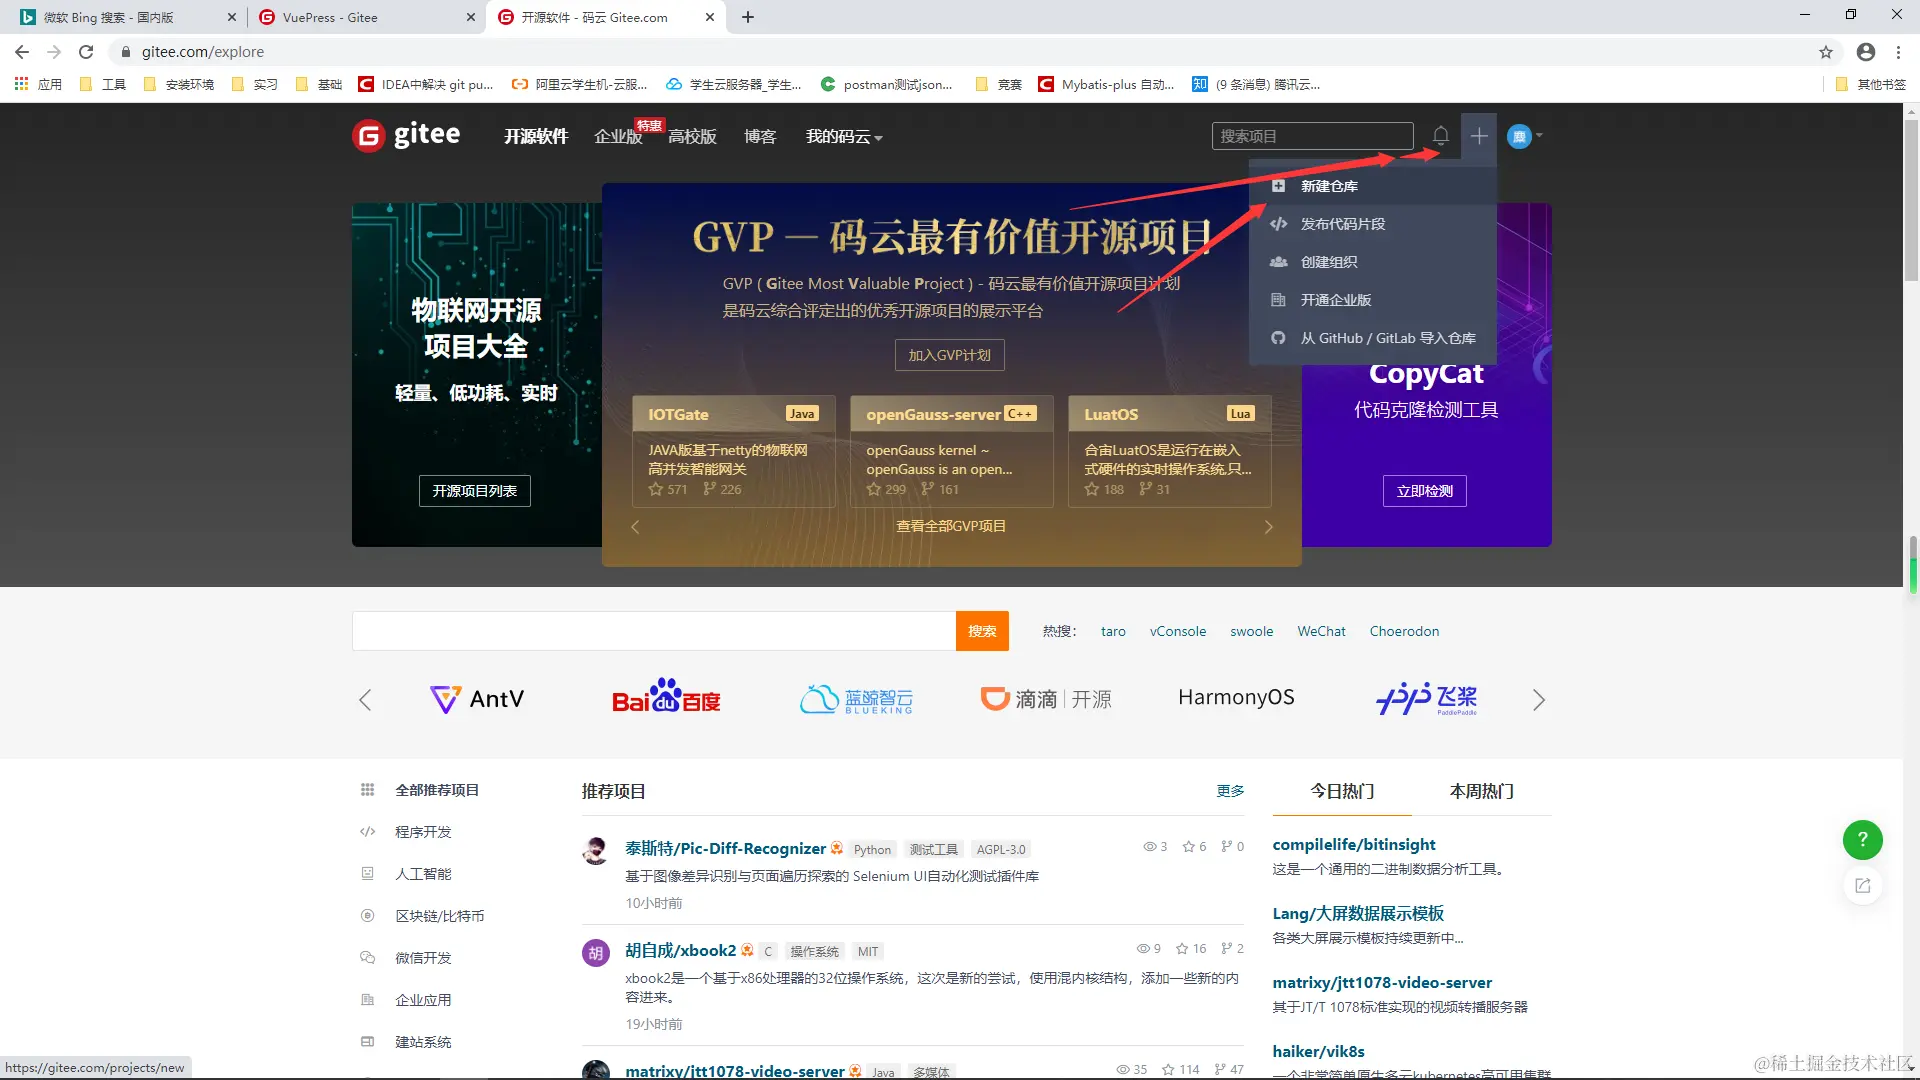This screenshot has height=1080, width=1920.
Task: Click the 加入GVP计划 button
Action: coord(949,355)
